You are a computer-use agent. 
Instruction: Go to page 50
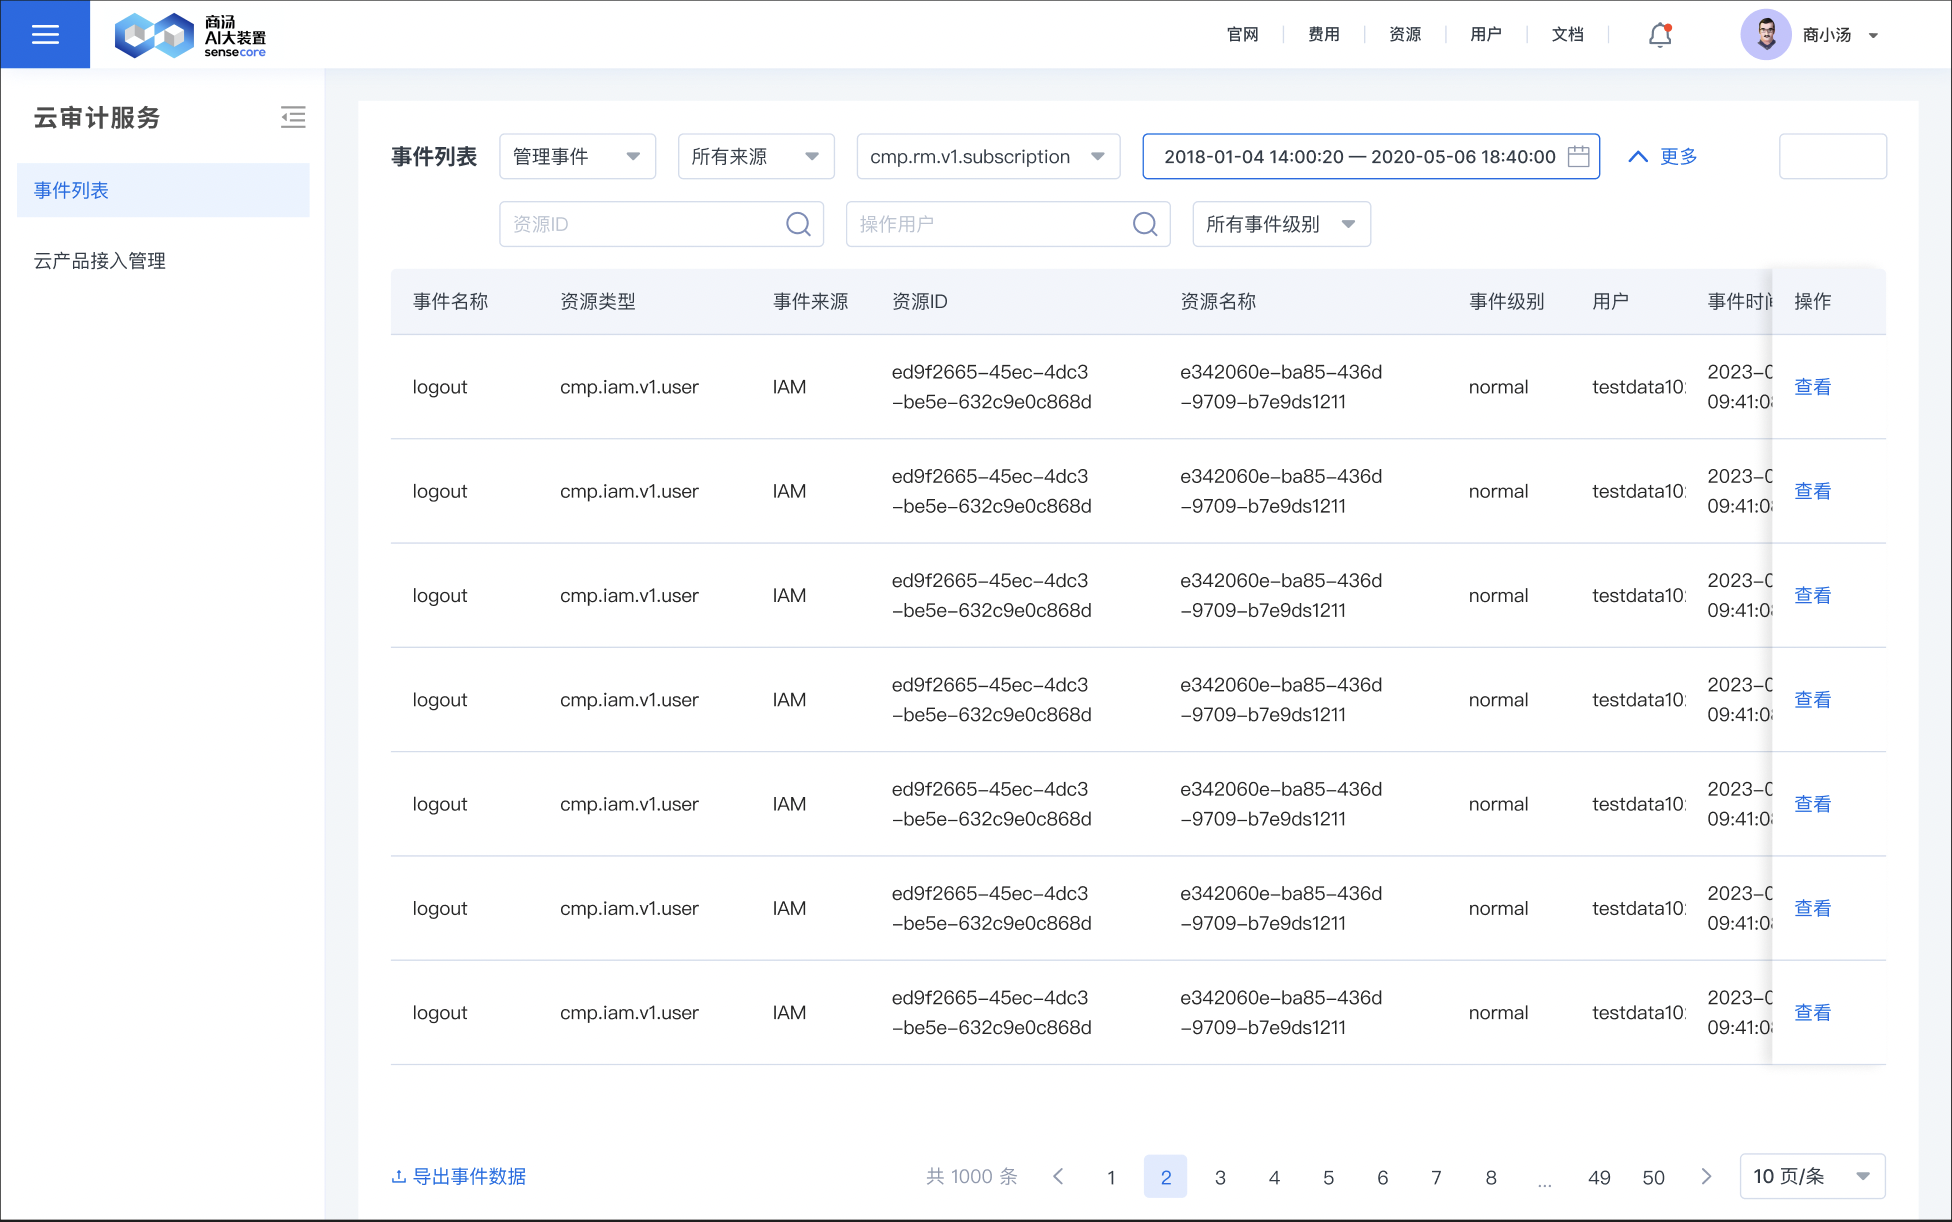click(x=1653, y=1177)
